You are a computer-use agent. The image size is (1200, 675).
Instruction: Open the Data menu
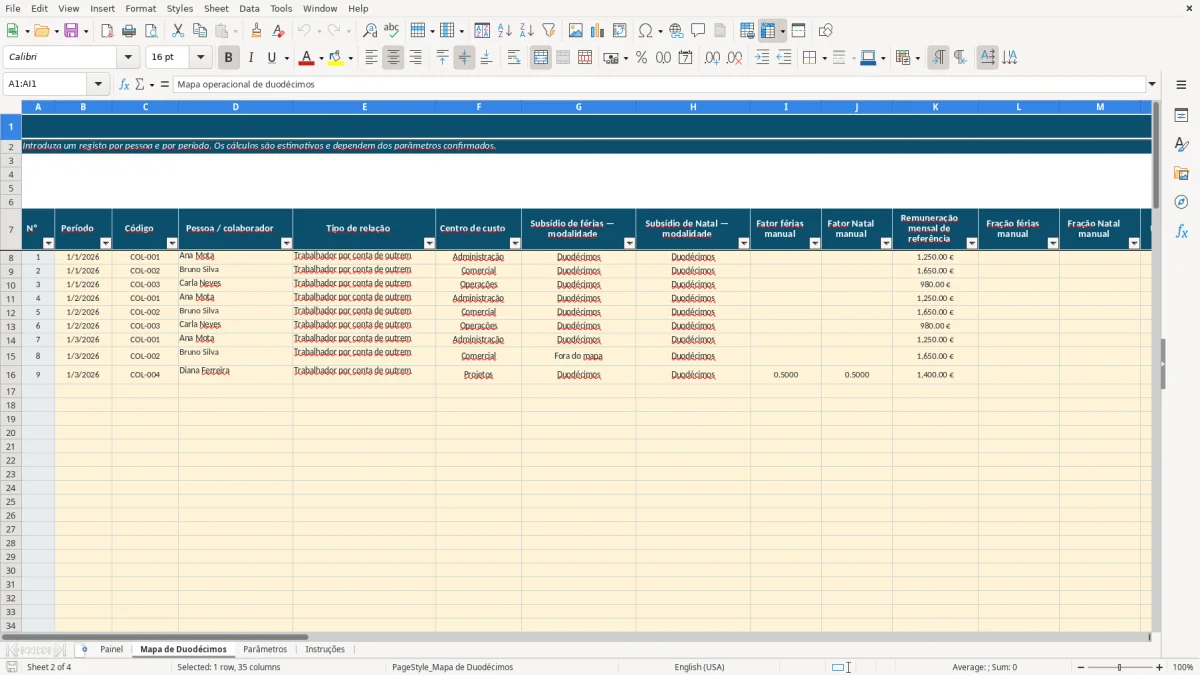[x=249, y=8]
